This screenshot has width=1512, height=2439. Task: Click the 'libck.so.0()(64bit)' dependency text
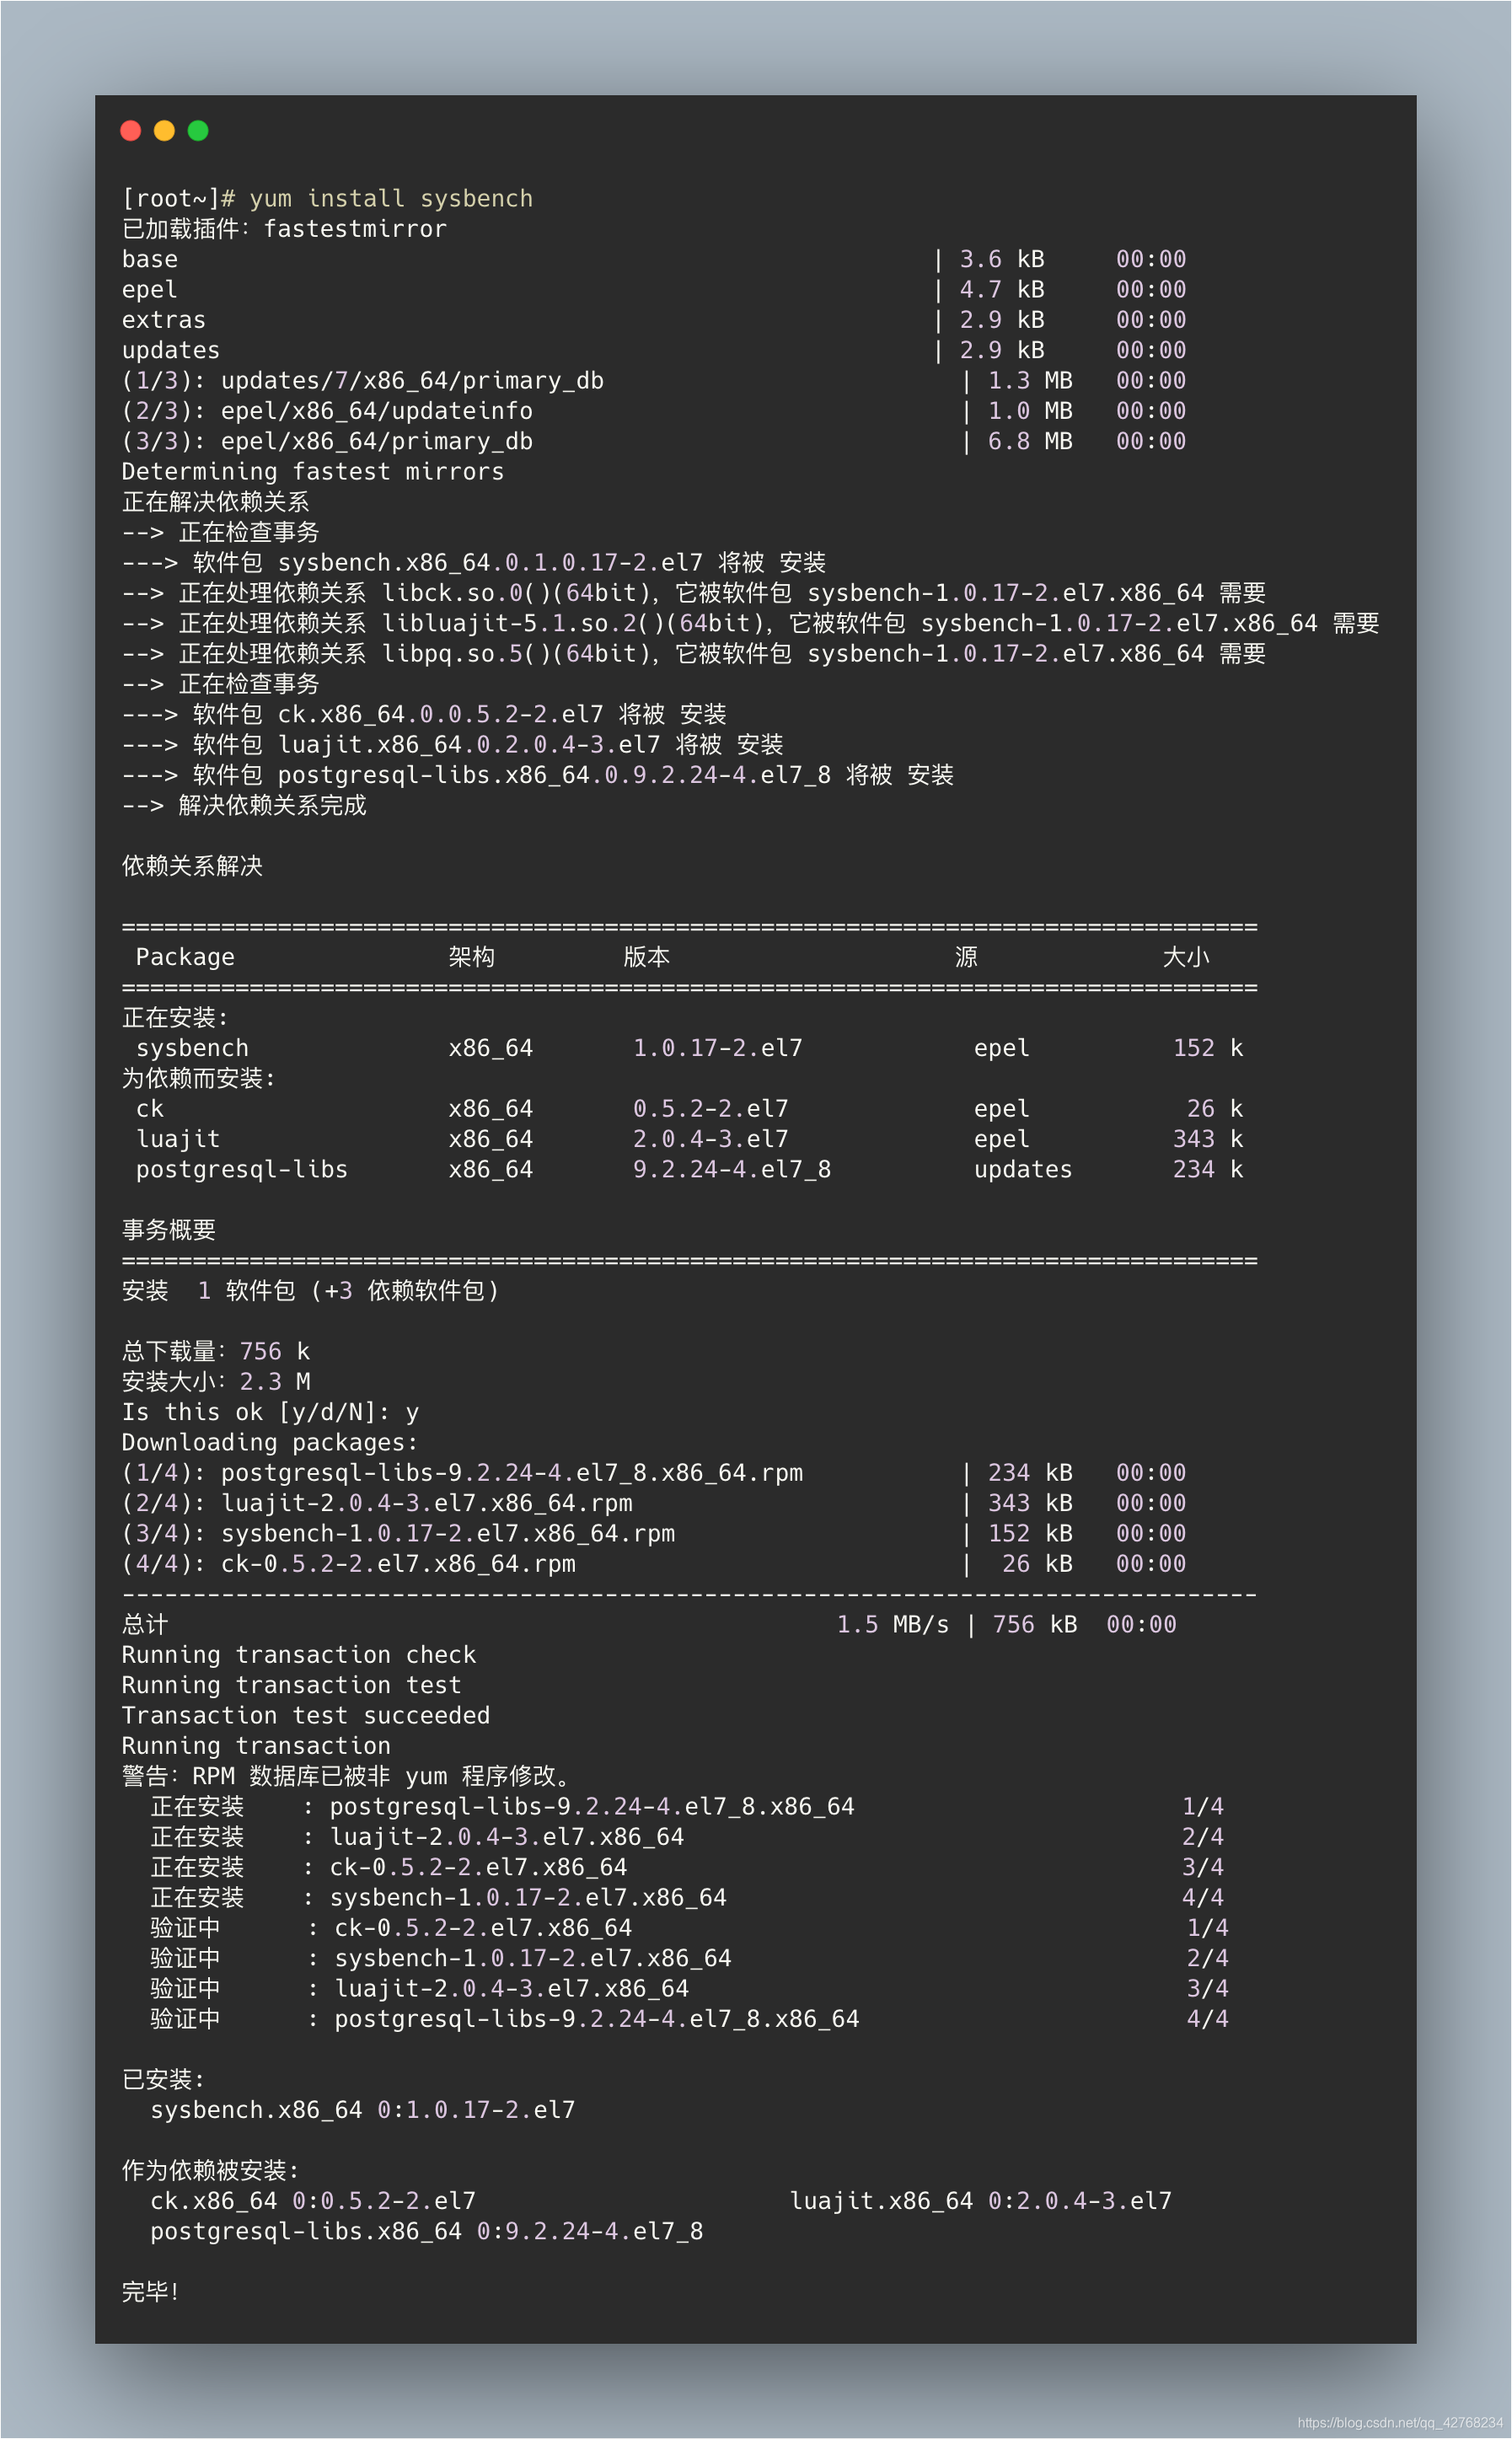pos(515,593)
